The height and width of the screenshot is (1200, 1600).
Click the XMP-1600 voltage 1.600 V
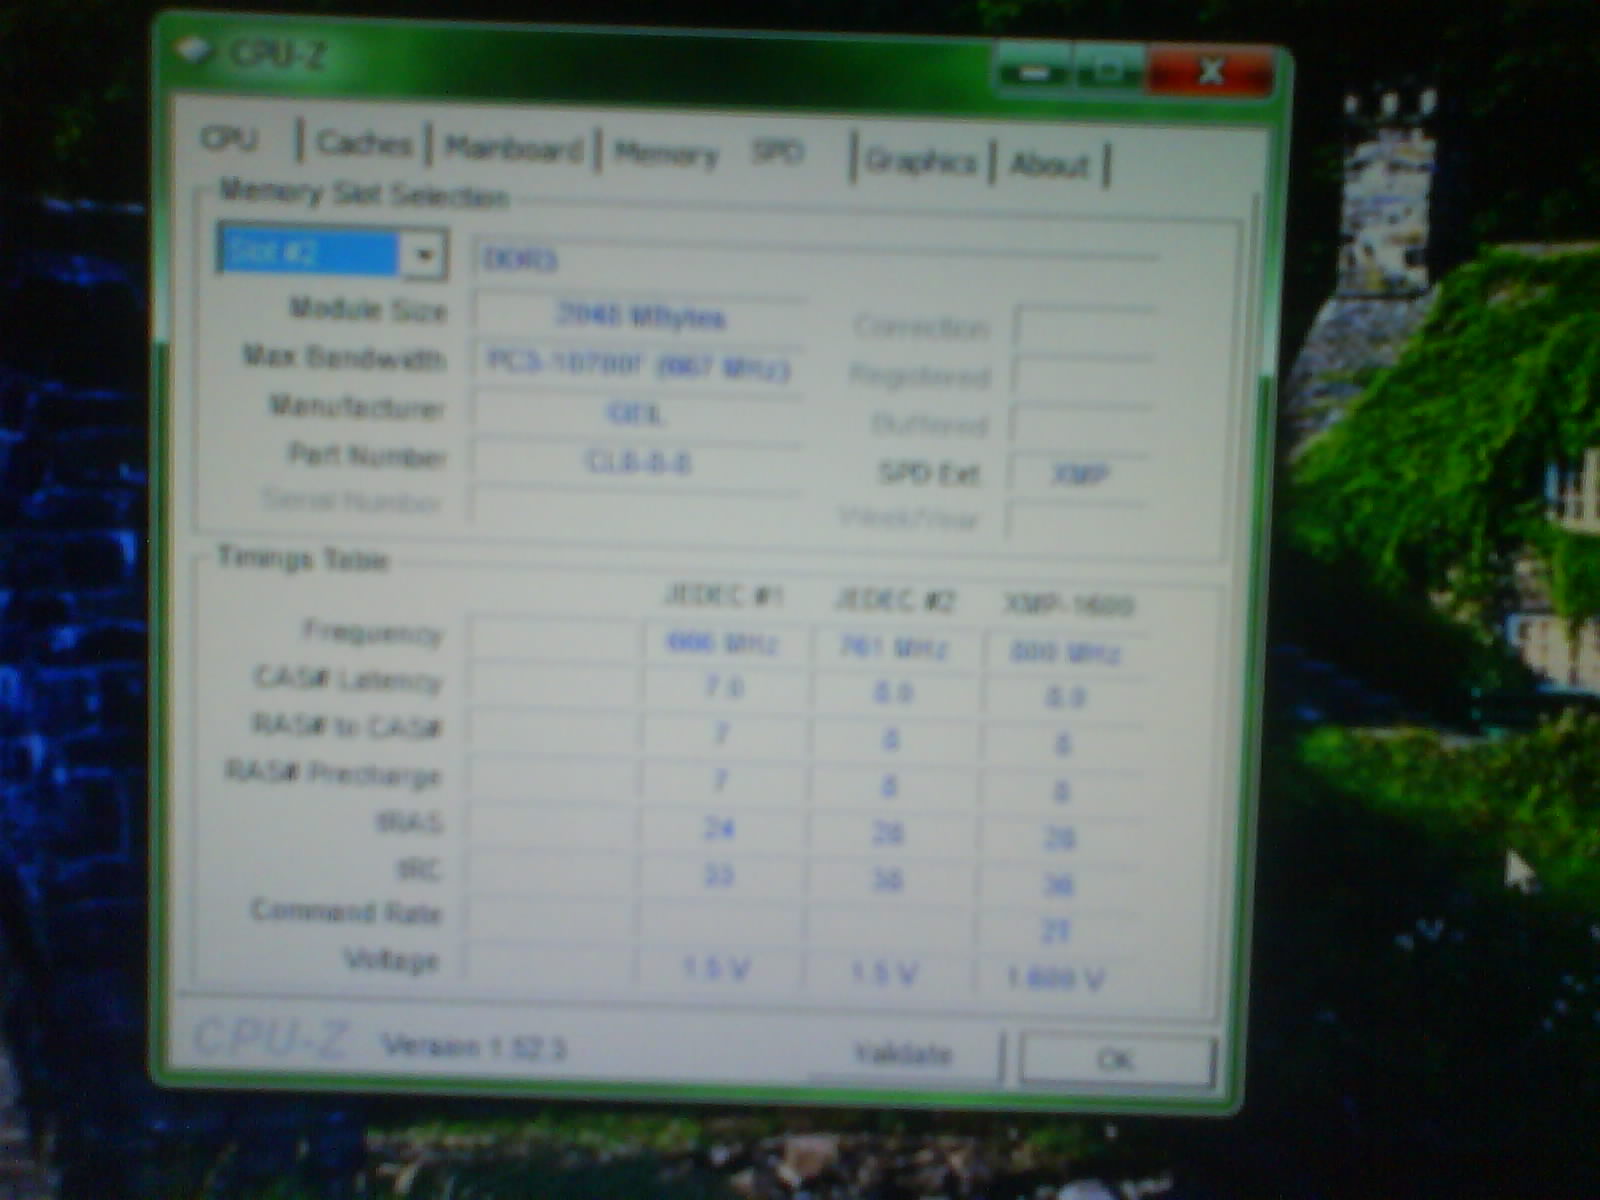pos(1055,978)
